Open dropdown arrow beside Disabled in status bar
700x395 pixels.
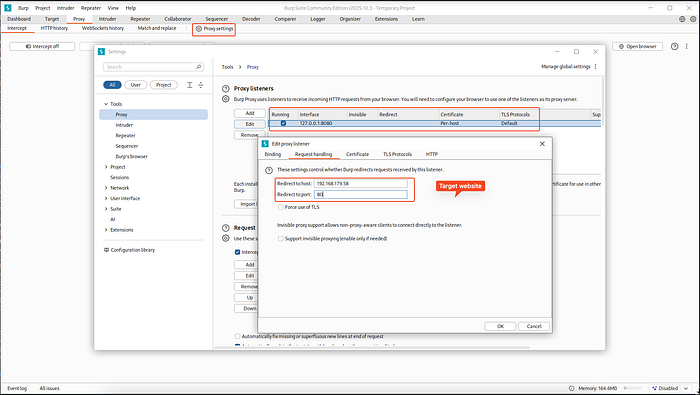pyautogui.click(x=686, y=388)
